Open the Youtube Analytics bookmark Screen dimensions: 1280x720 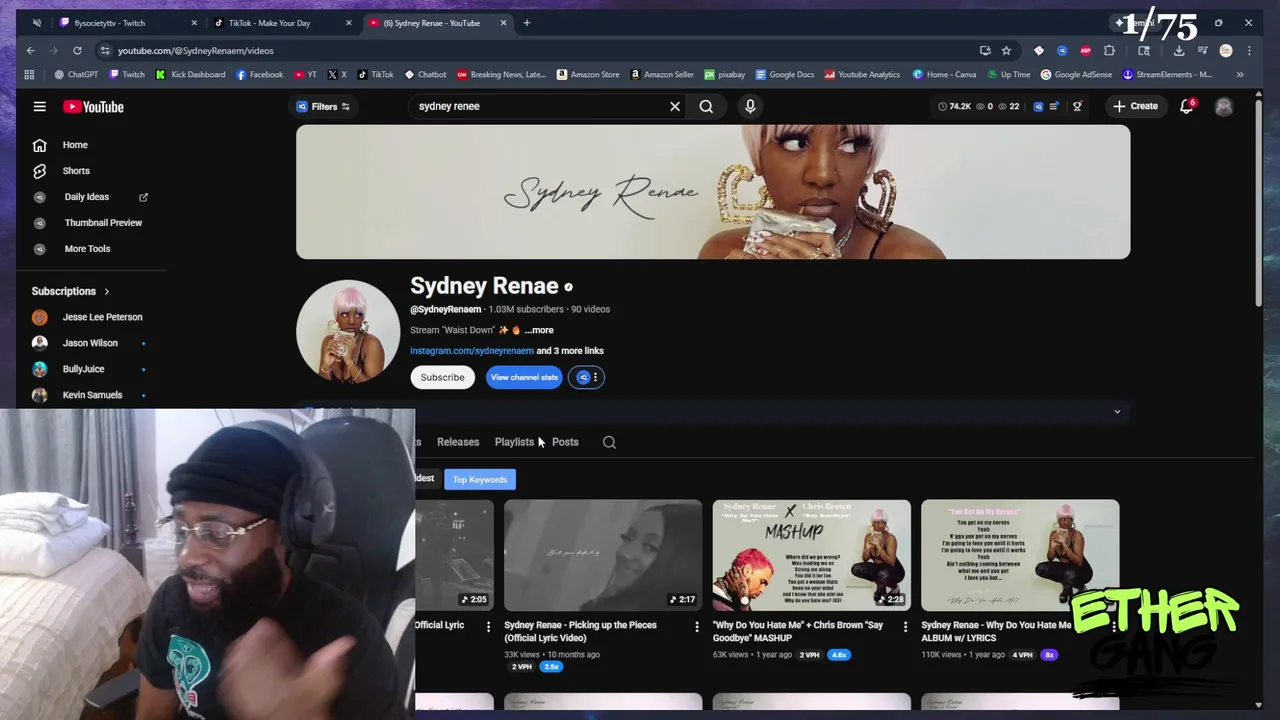click(861, 74)
